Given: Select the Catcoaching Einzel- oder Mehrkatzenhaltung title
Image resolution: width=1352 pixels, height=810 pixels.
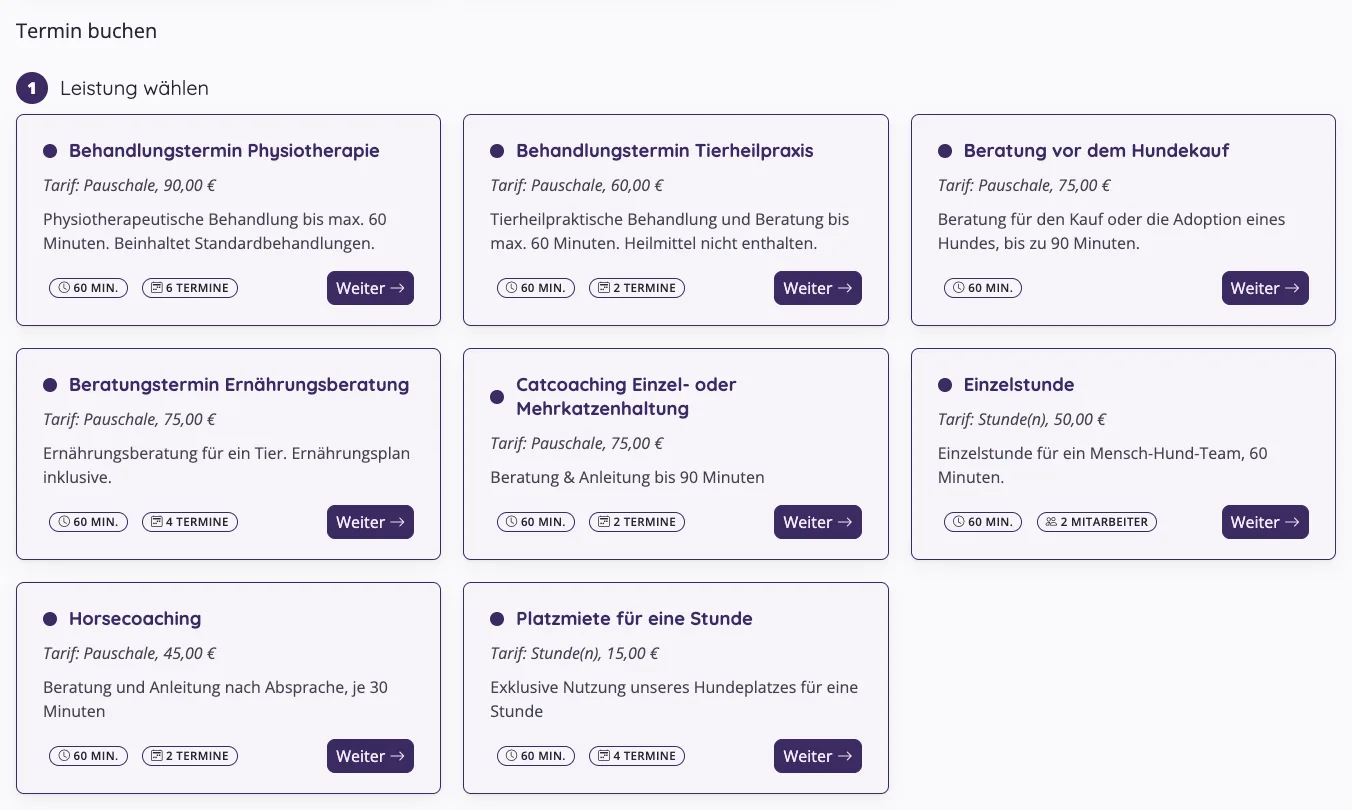Looking at the screenshot, I should point(626,397).
